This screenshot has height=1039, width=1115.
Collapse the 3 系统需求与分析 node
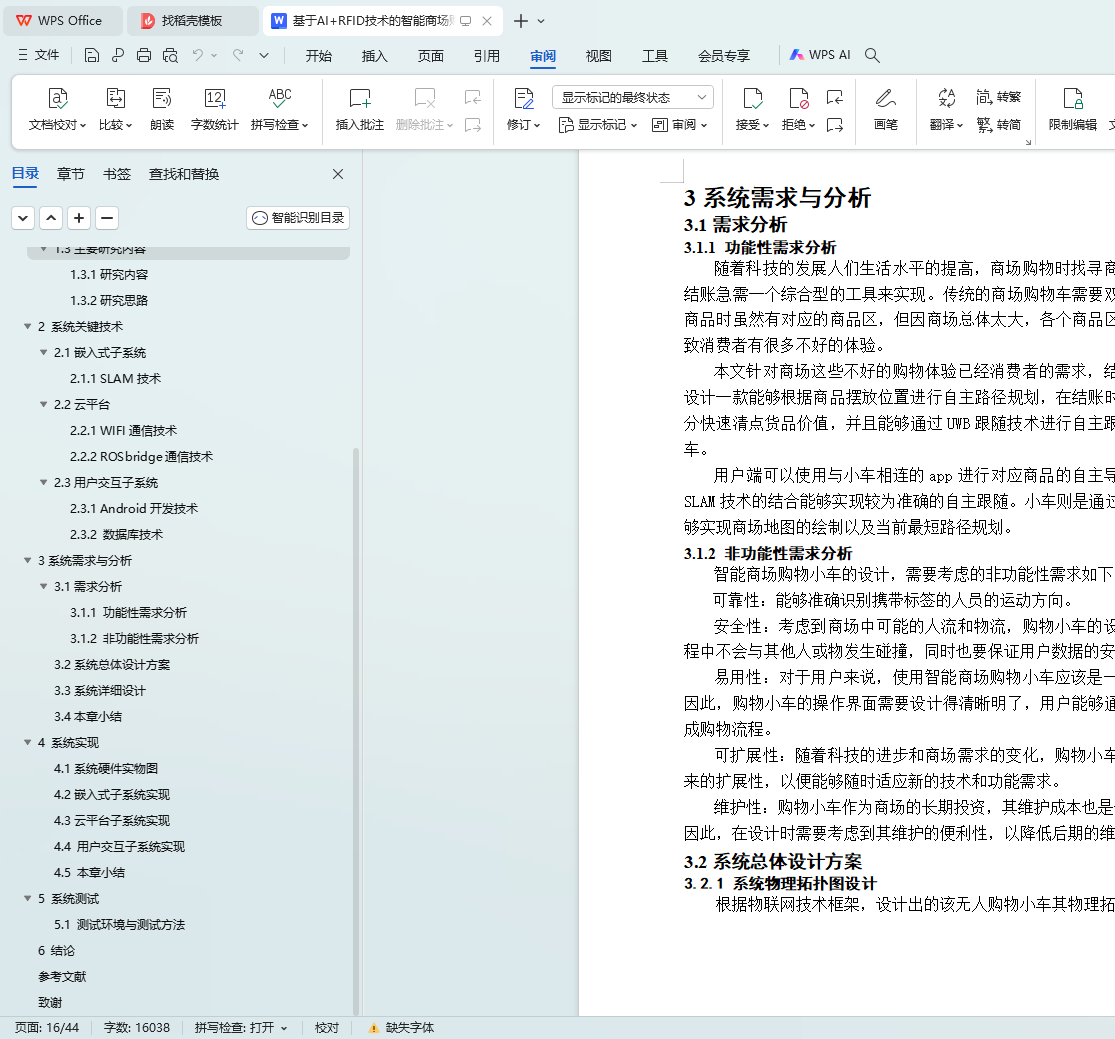click(x=28, y=560)
